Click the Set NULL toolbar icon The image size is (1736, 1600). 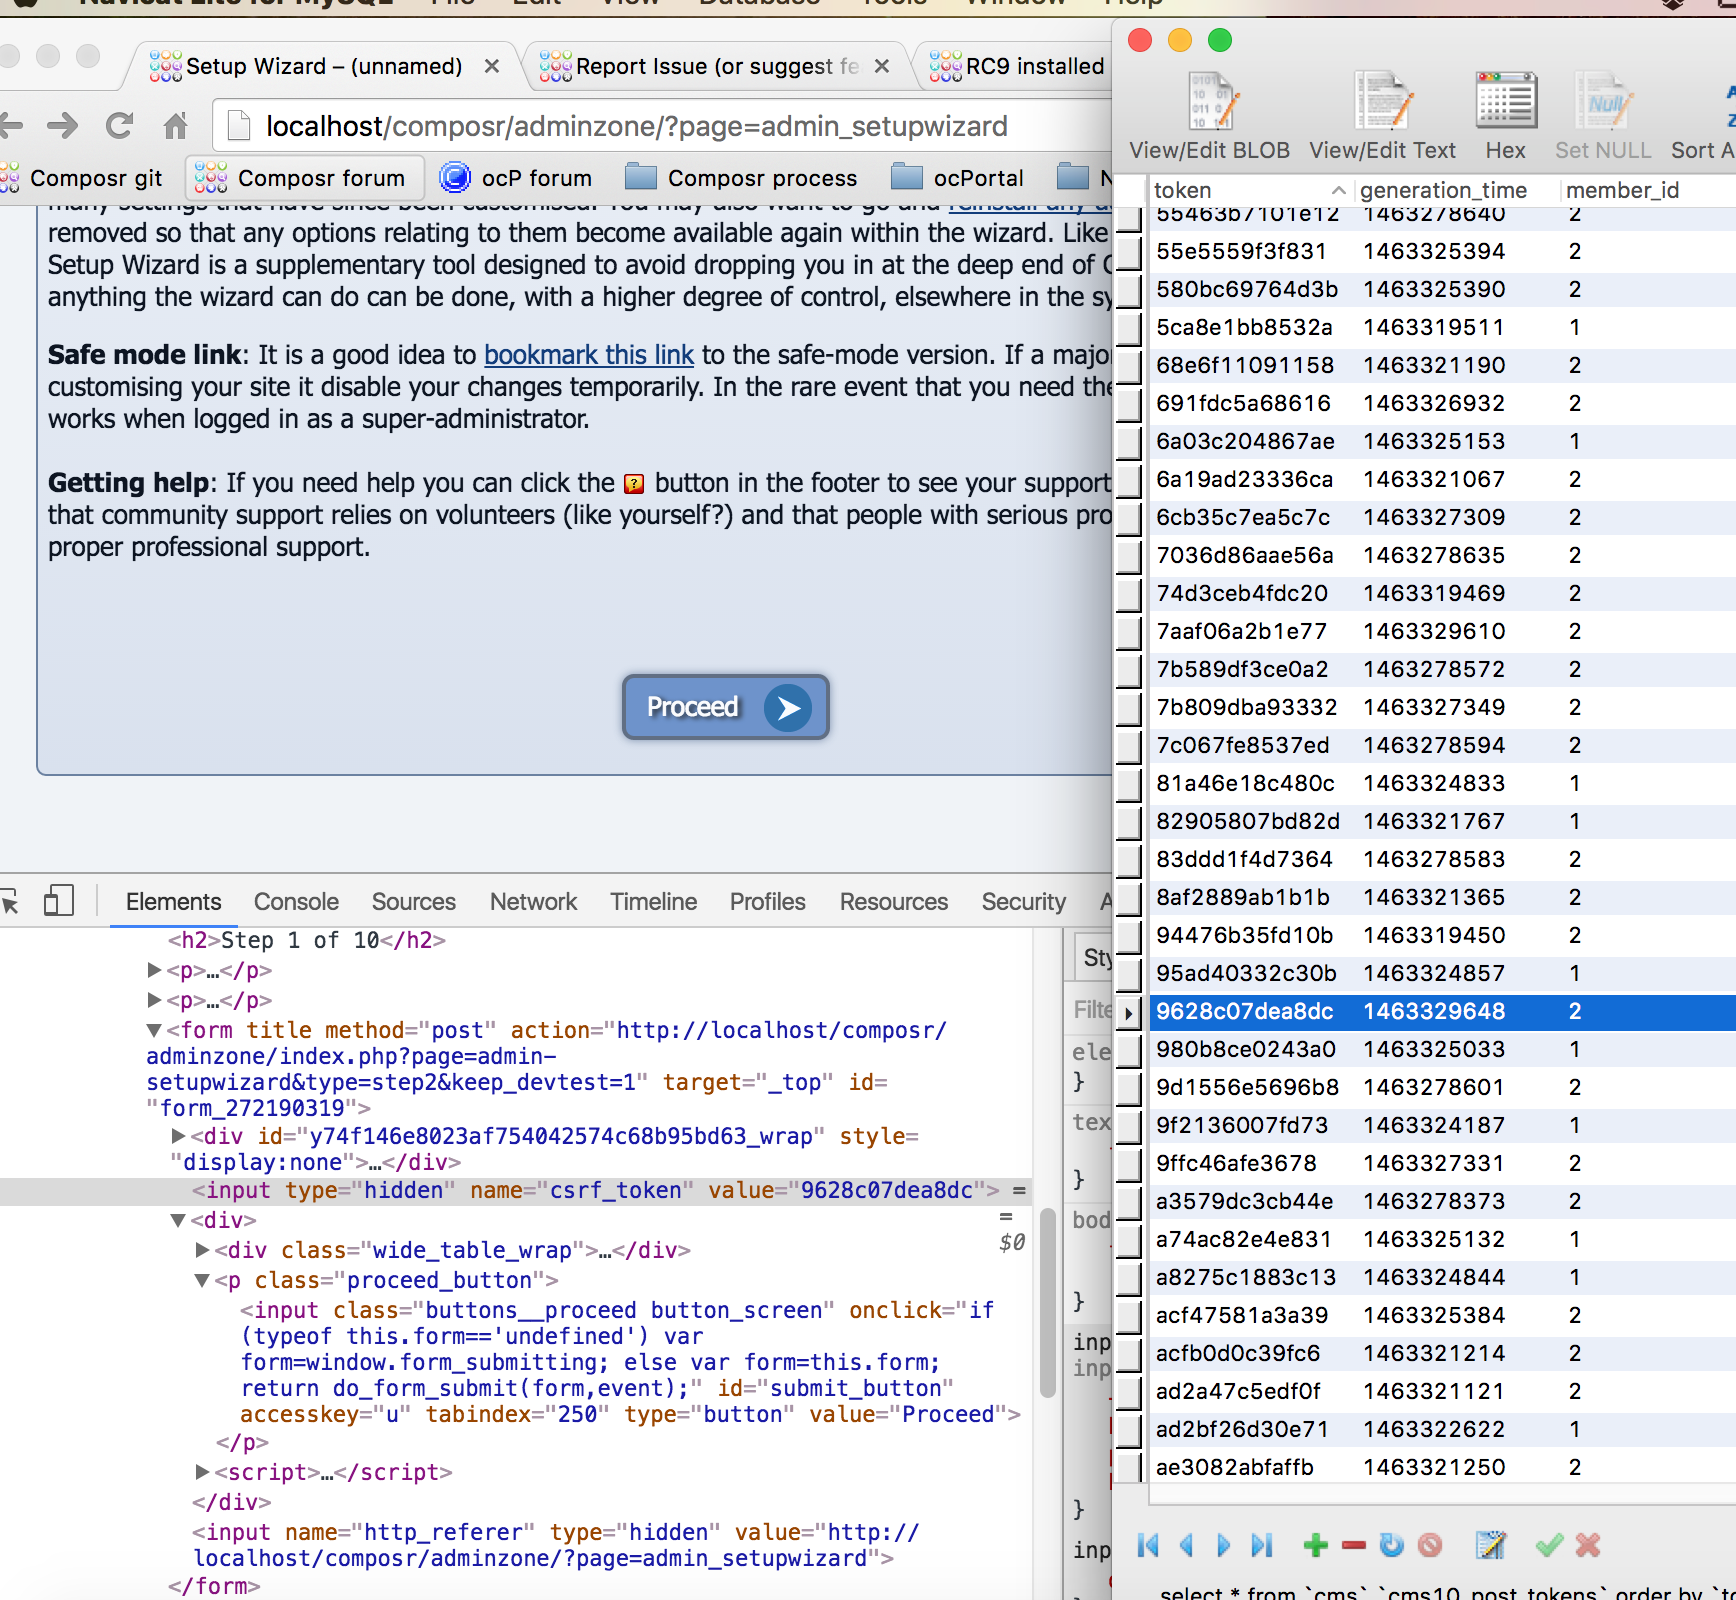pos(1603,116)
